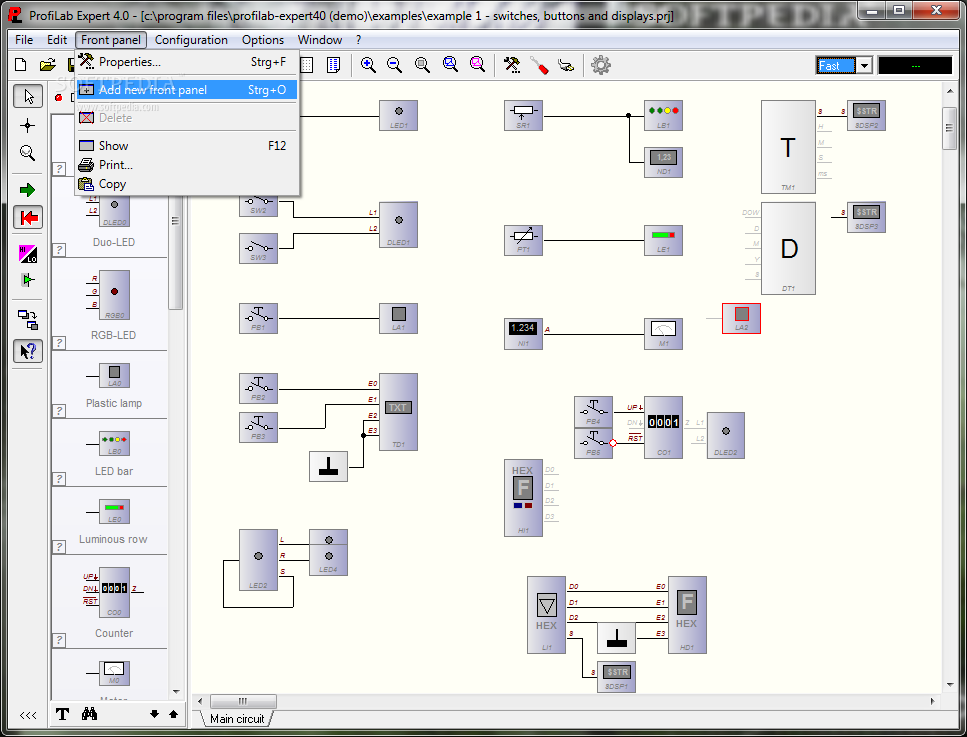This screenshot has width=967, height=737.
Task: Switch to the Main circuit tab
Action: tap(237, 718)
